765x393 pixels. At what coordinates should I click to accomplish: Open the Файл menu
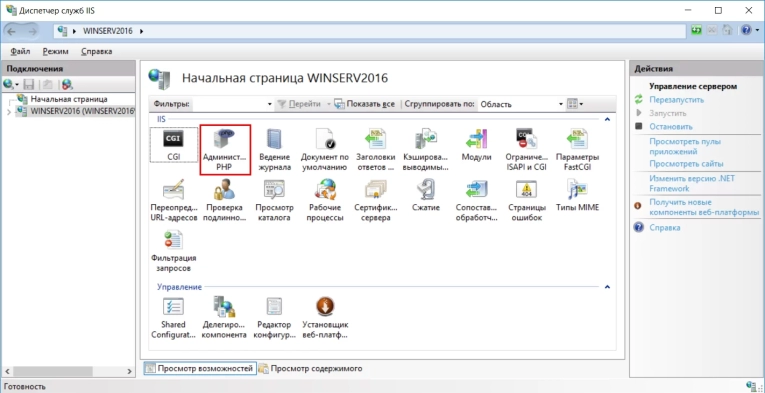(20, 51)
